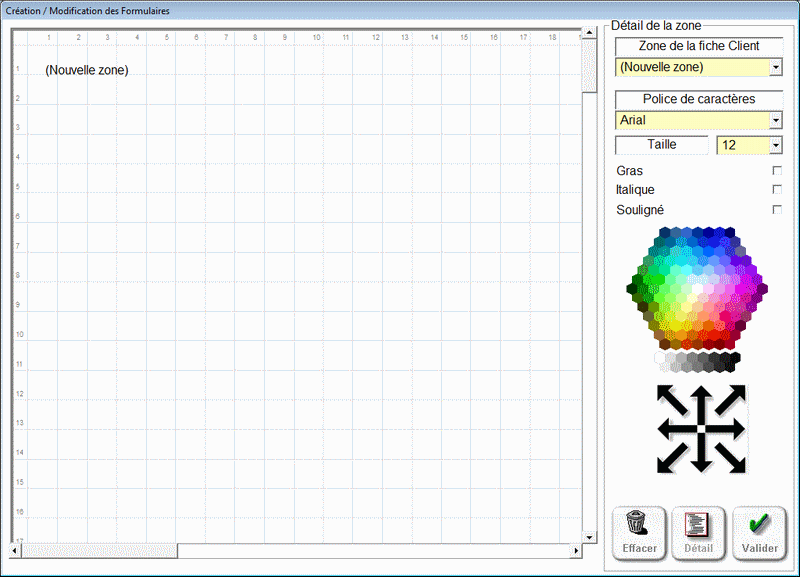Enable the Gras (bold) checkbox

click(x=777, y=170)
